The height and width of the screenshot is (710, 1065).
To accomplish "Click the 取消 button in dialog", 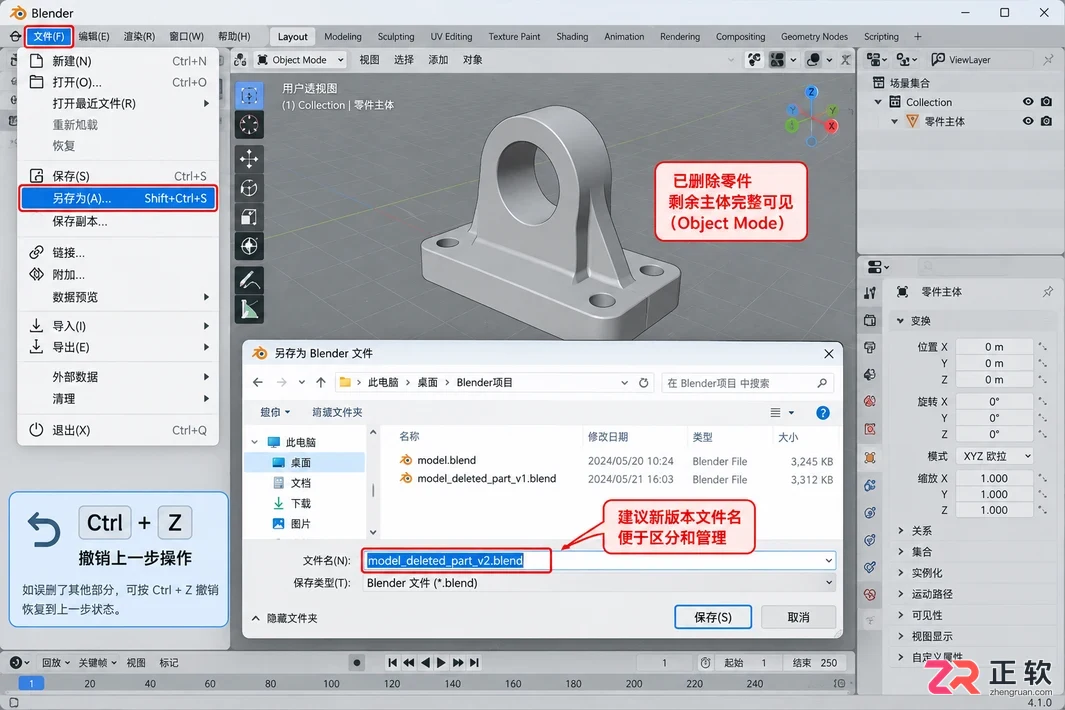I will [799, 617].
